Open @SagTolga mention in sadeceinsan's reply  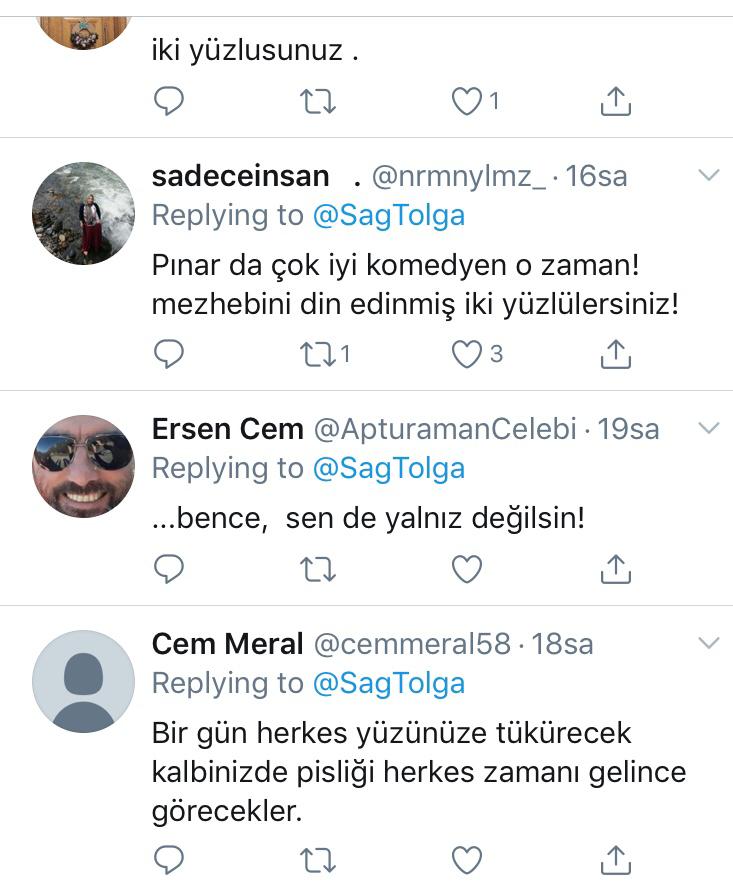[x=389, y=215]
